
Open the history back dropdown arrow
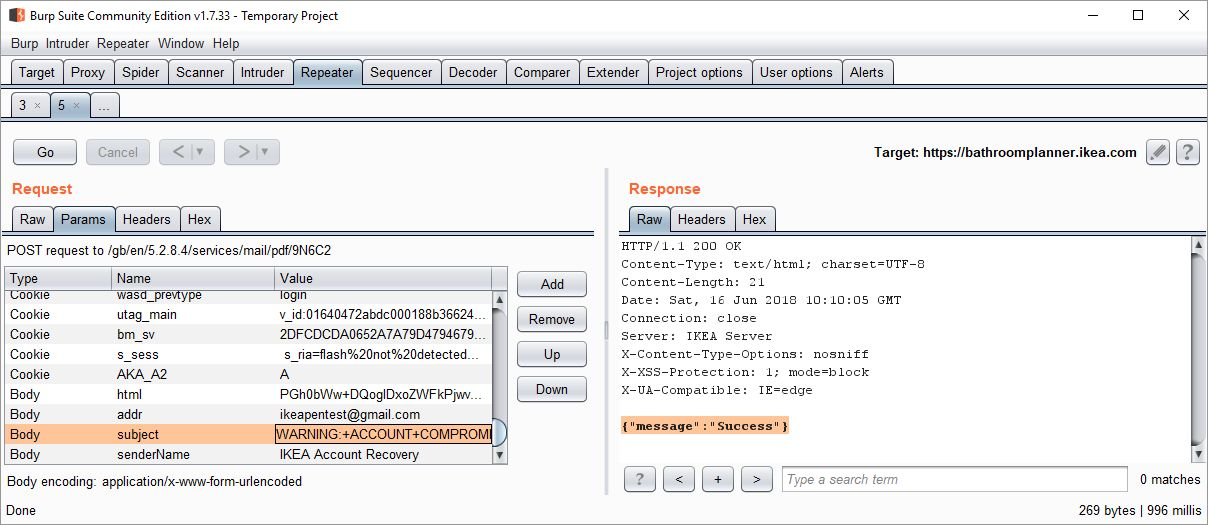201,152
